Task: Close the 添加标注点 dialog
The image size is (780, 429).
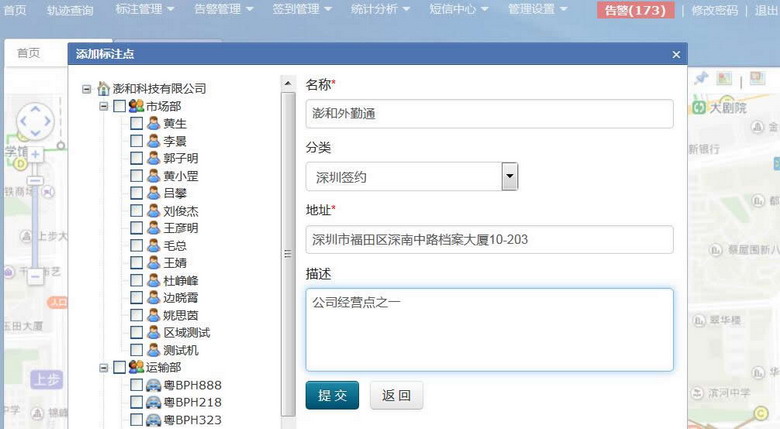Action: point(676,55)
